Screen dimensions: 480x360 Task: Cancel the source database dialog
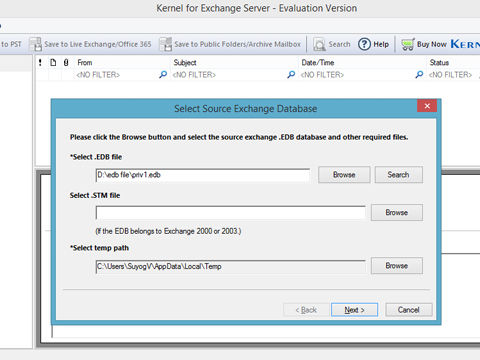[409, 310]
